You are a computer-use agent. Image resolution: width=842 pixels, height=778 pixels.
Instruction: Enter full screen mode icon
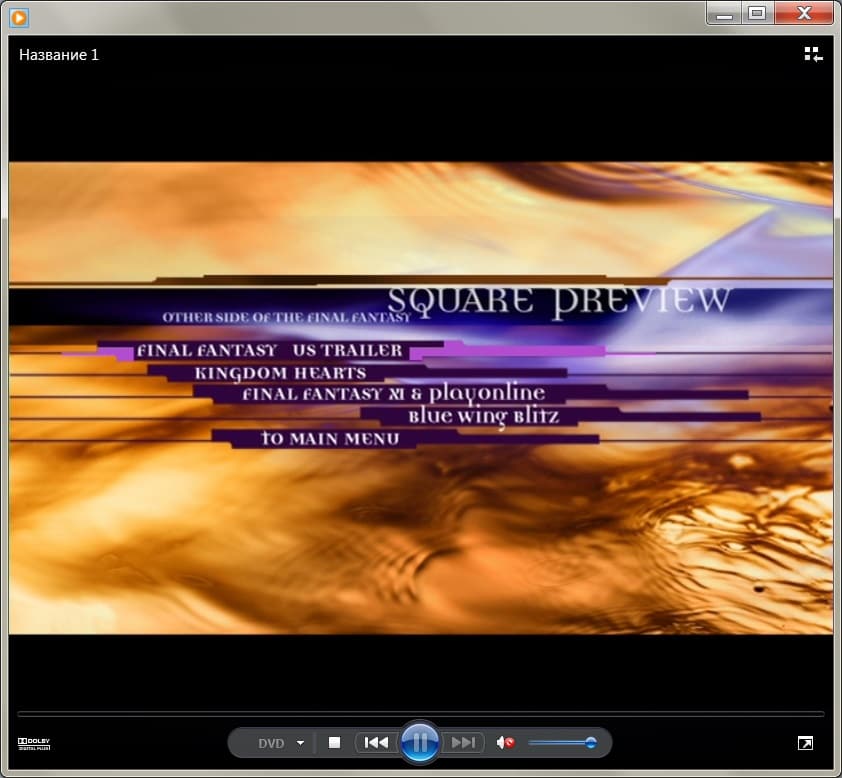tap(805, 743)
